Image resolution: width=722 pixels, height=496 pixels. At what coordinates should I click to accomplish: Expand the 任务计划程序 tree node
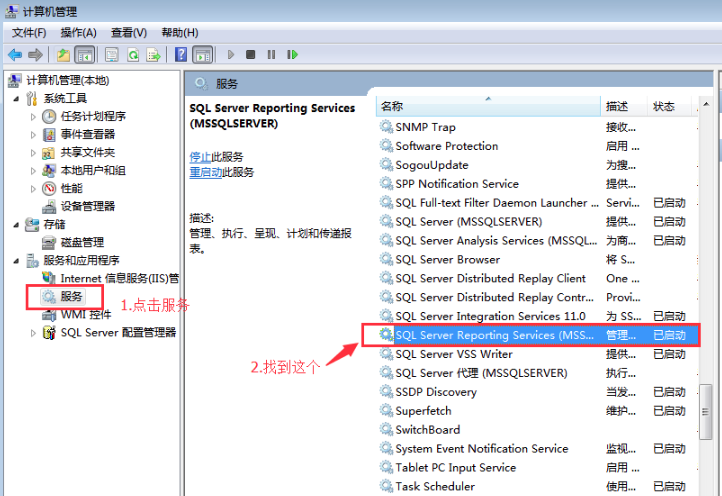pos(34,117)
